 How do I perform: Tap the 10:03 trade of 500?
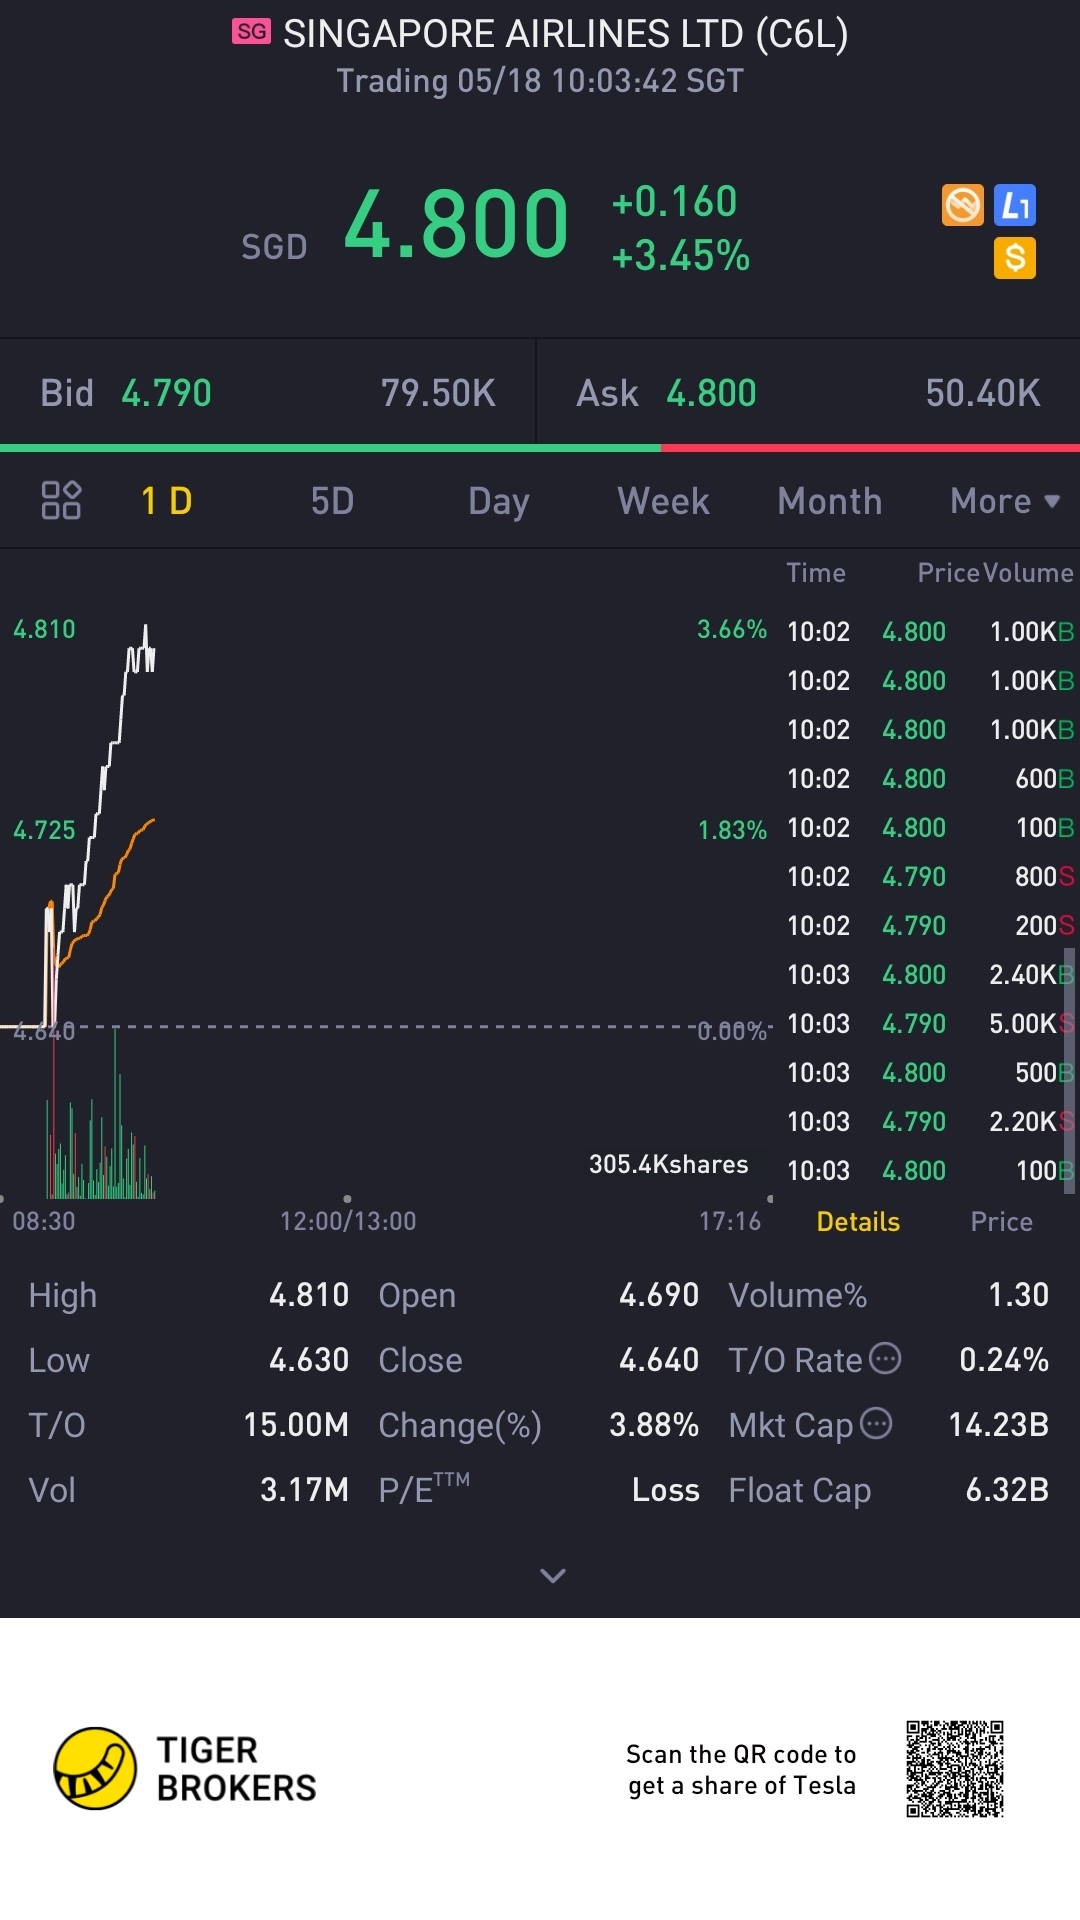[930, 1072]
